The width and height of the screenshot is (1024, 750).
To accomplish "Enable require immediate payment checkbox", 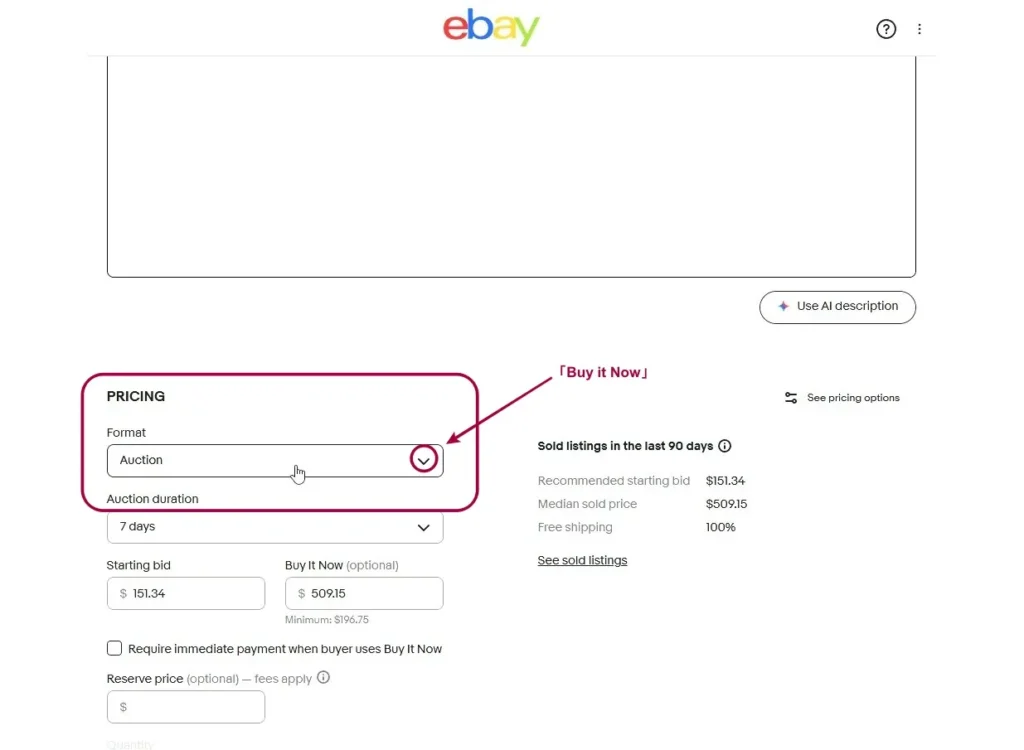I will [x=115, y=648].
